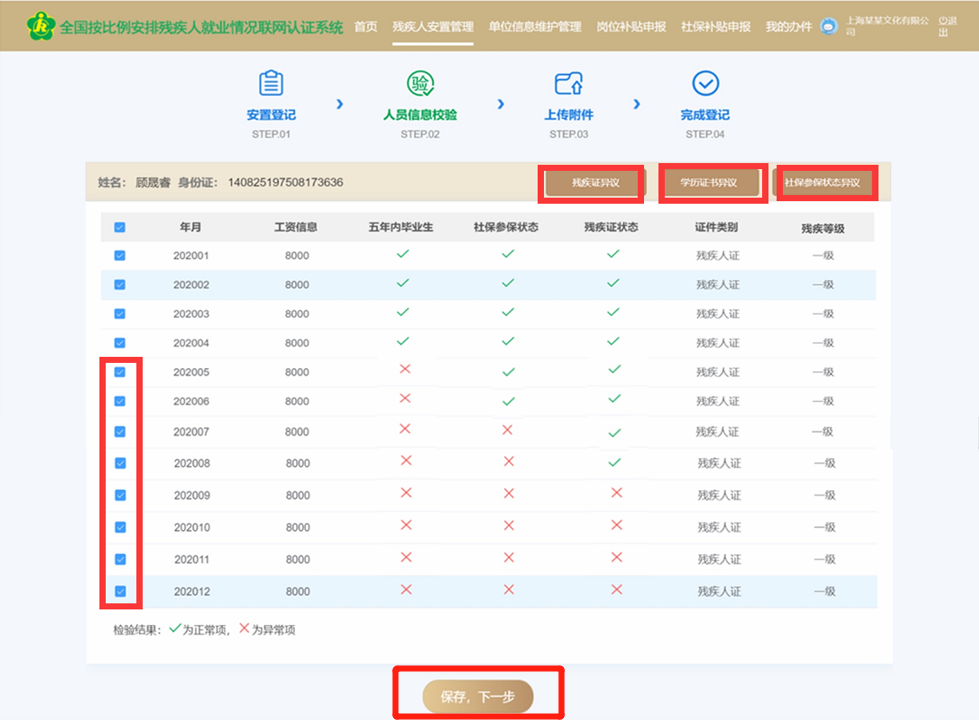Toggle the checkbox for row 202001
979x720 pixels.
tap(120, 256)
